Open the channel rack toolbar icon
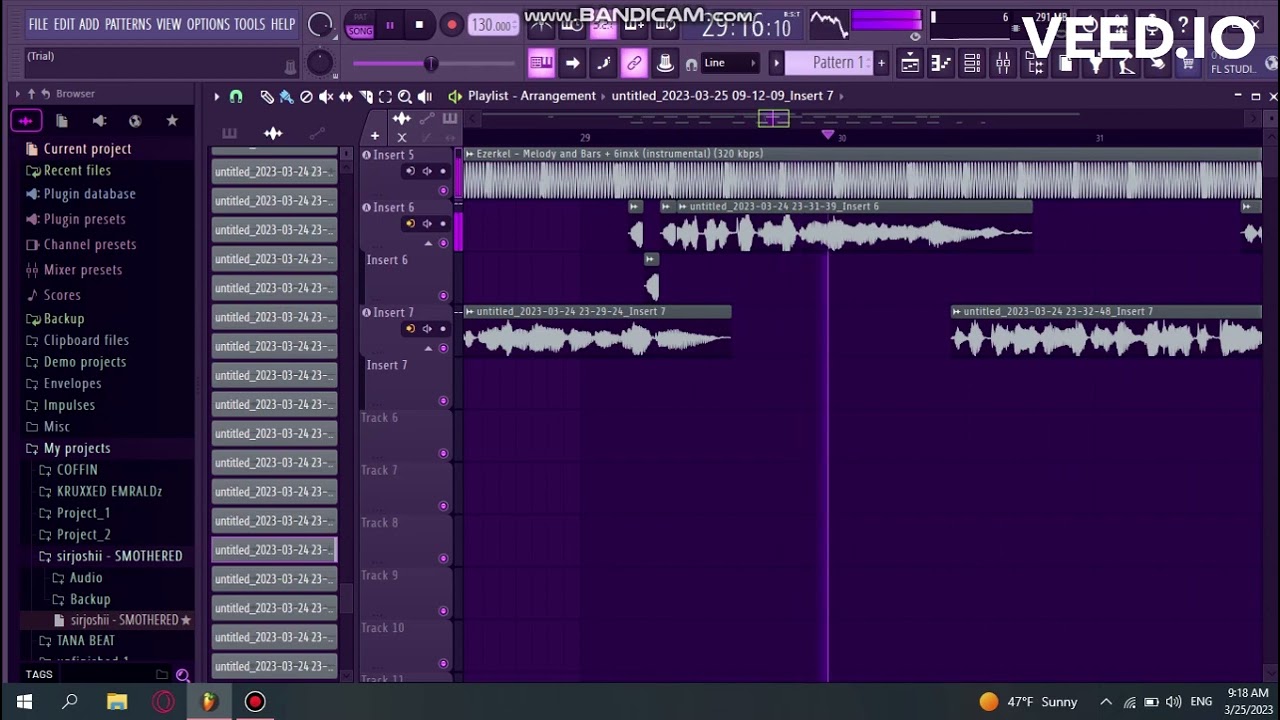The image size is (1280, 720). click(973, 63)
